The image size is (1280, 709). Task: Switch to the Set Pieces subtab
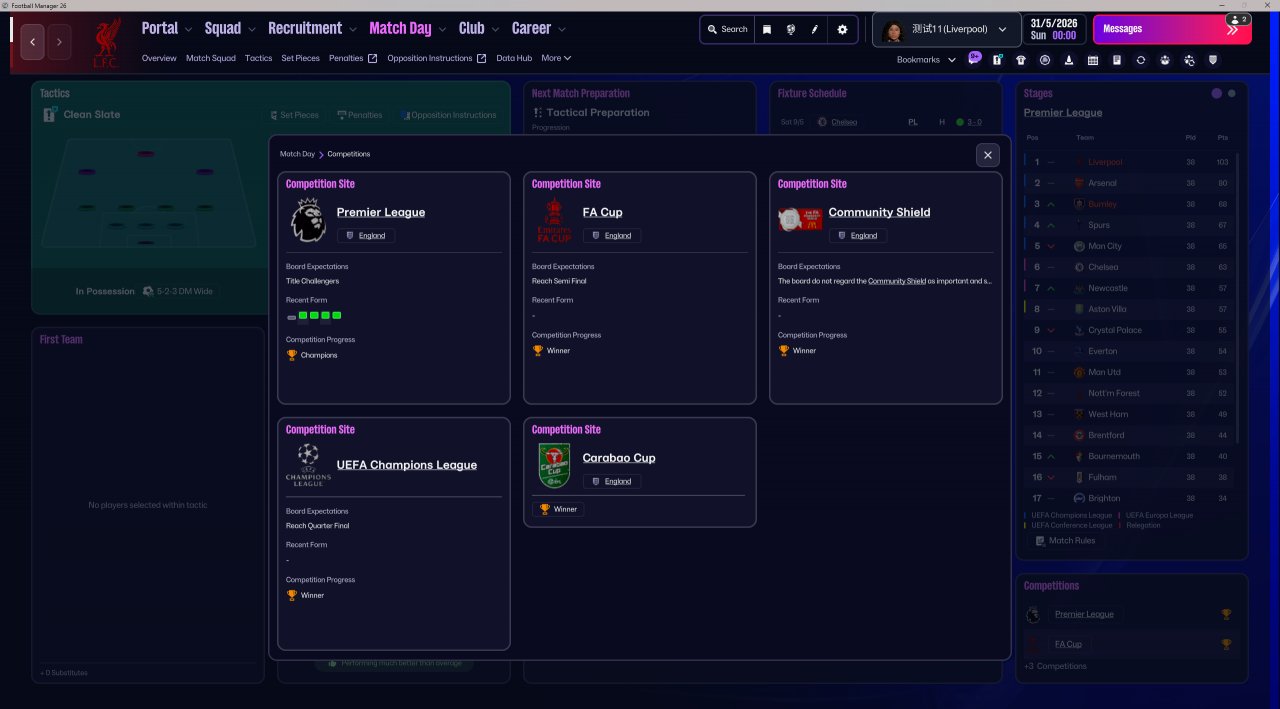coord(300,58)
